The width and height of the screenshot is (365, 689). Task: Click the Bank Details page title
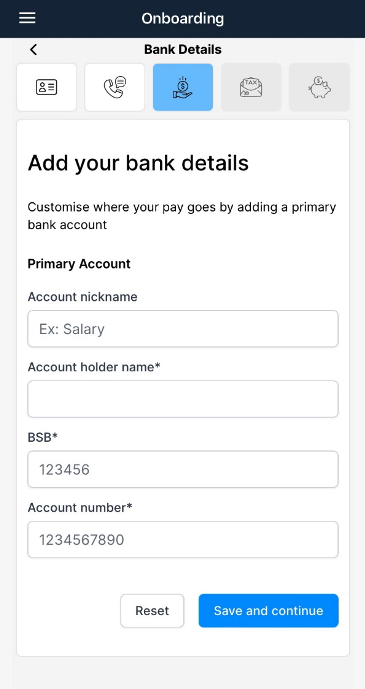183,50
